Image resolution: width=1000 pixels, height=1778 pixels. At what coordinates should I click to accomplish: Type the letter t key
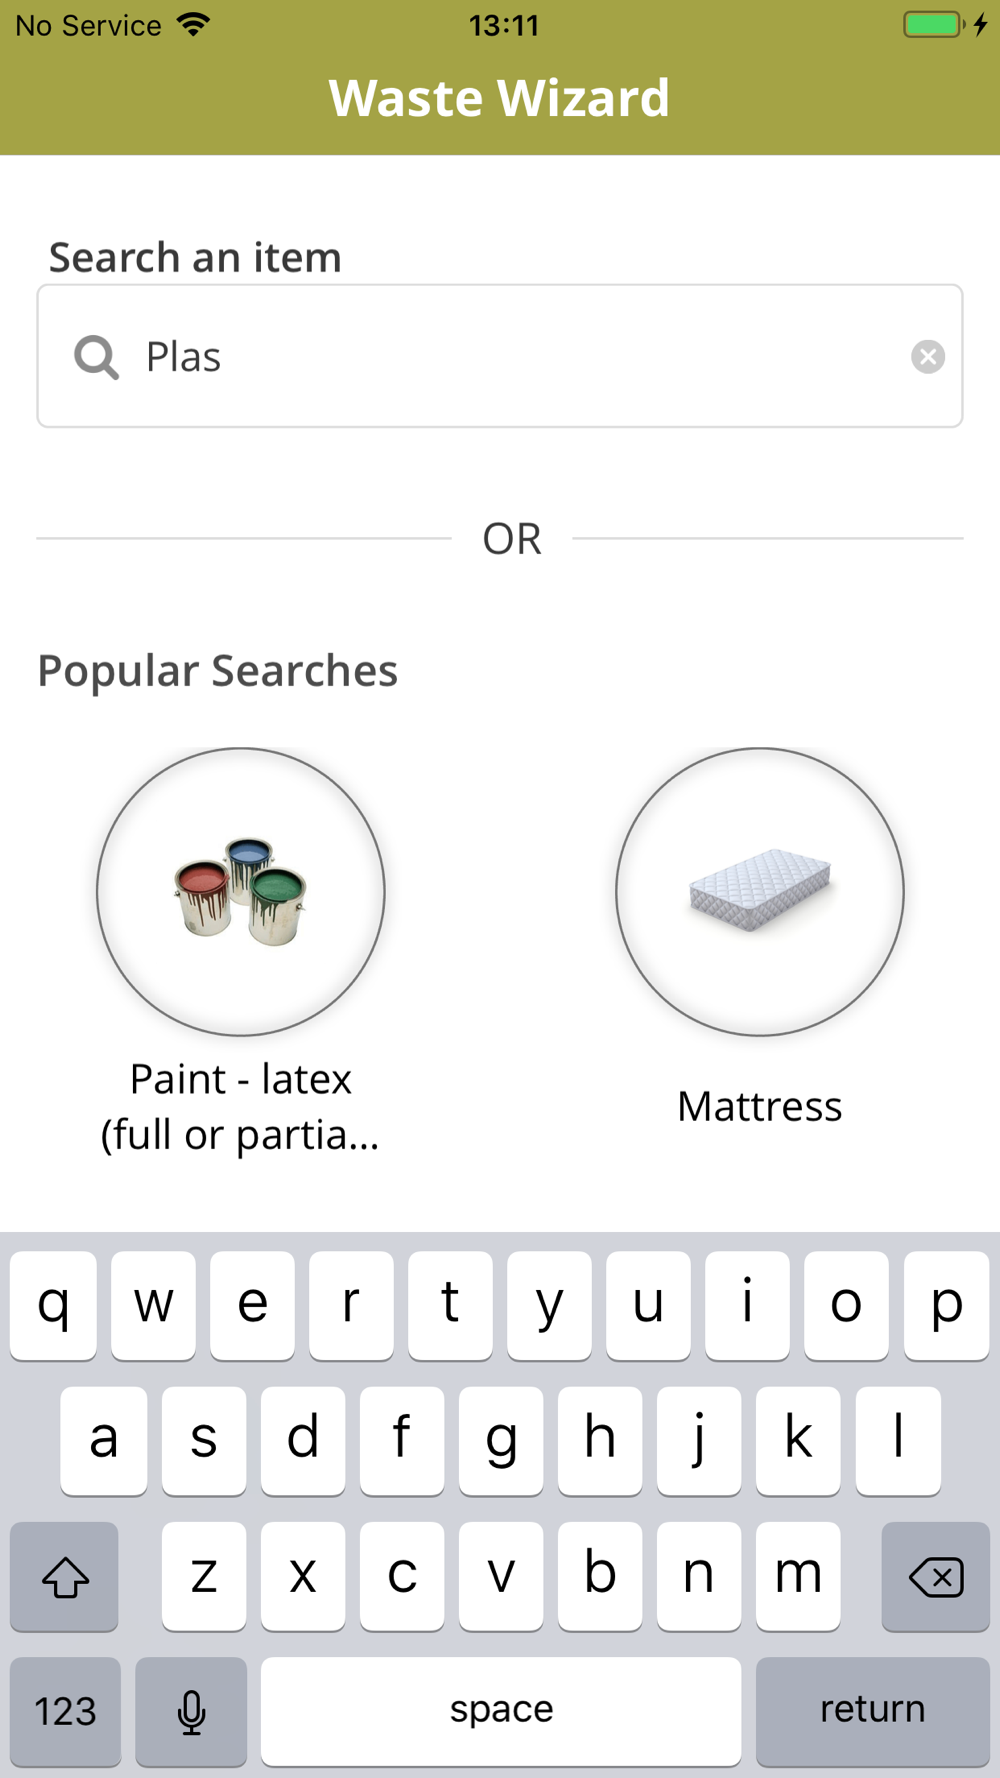click(x=450, y=1305)
